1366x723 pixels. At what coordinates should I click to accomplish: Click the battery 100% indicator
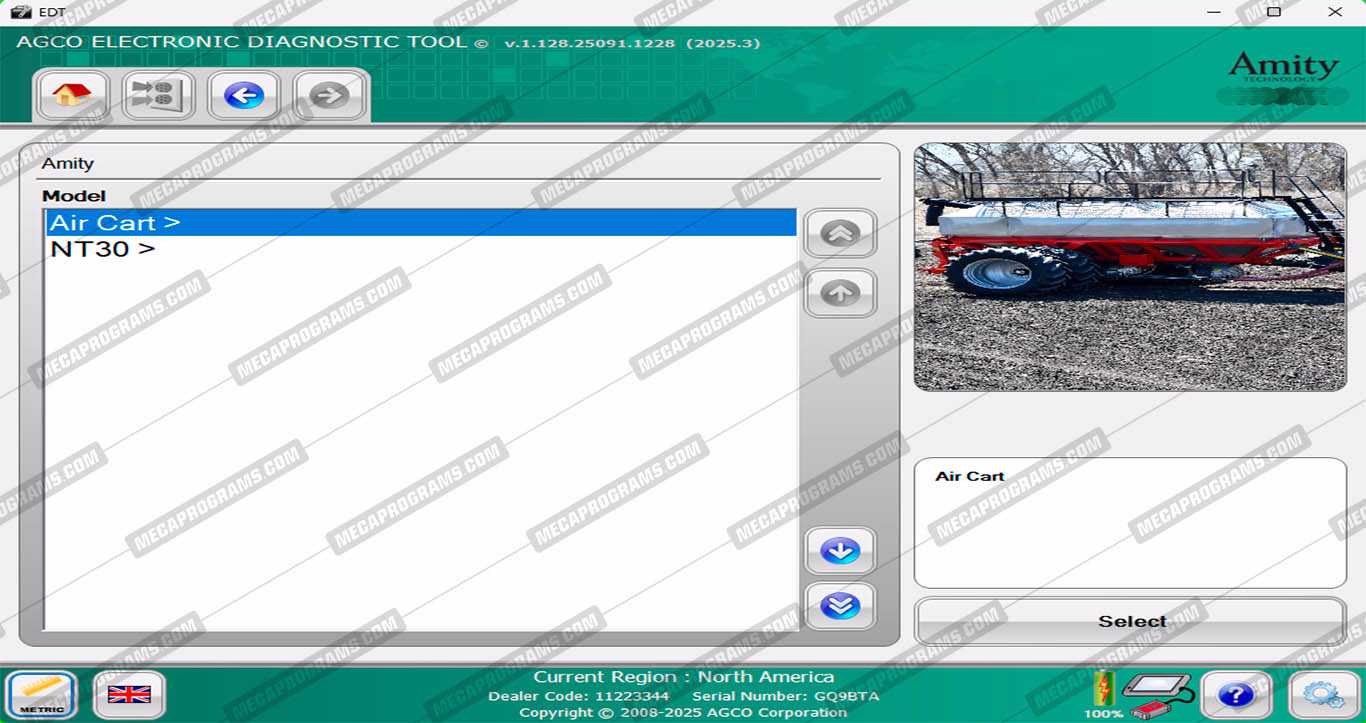pos(1104,694)
